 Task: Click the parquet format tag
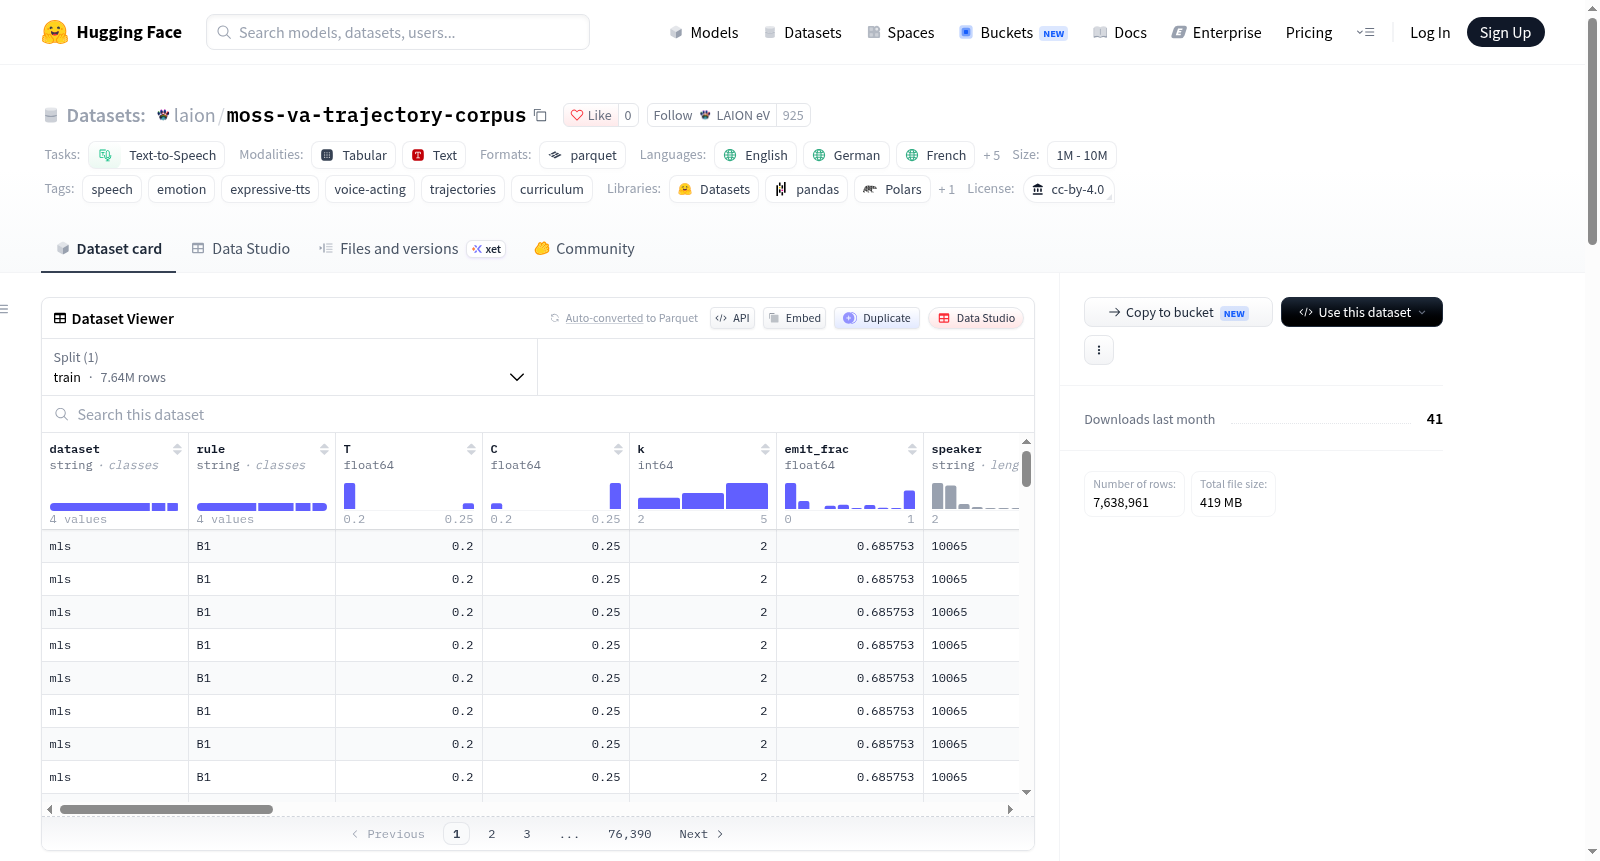pos(583,155)
